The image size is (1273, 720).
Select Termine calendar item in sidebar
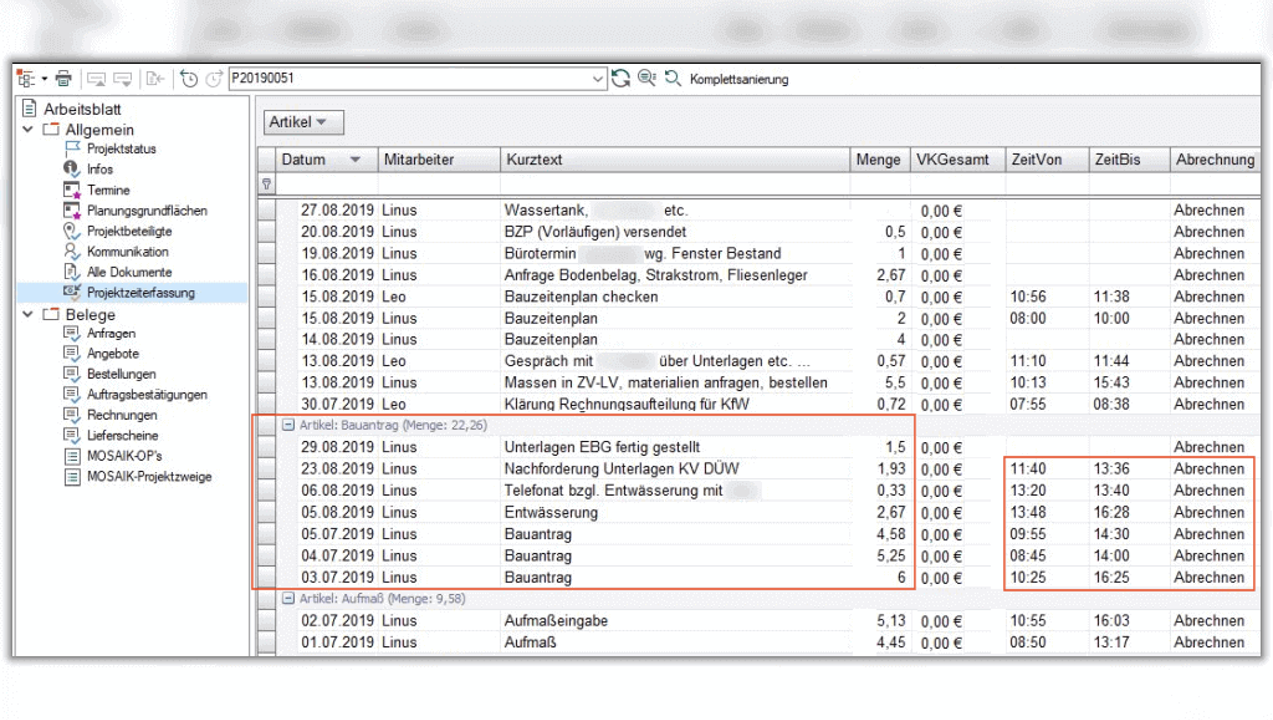[108, 190]
